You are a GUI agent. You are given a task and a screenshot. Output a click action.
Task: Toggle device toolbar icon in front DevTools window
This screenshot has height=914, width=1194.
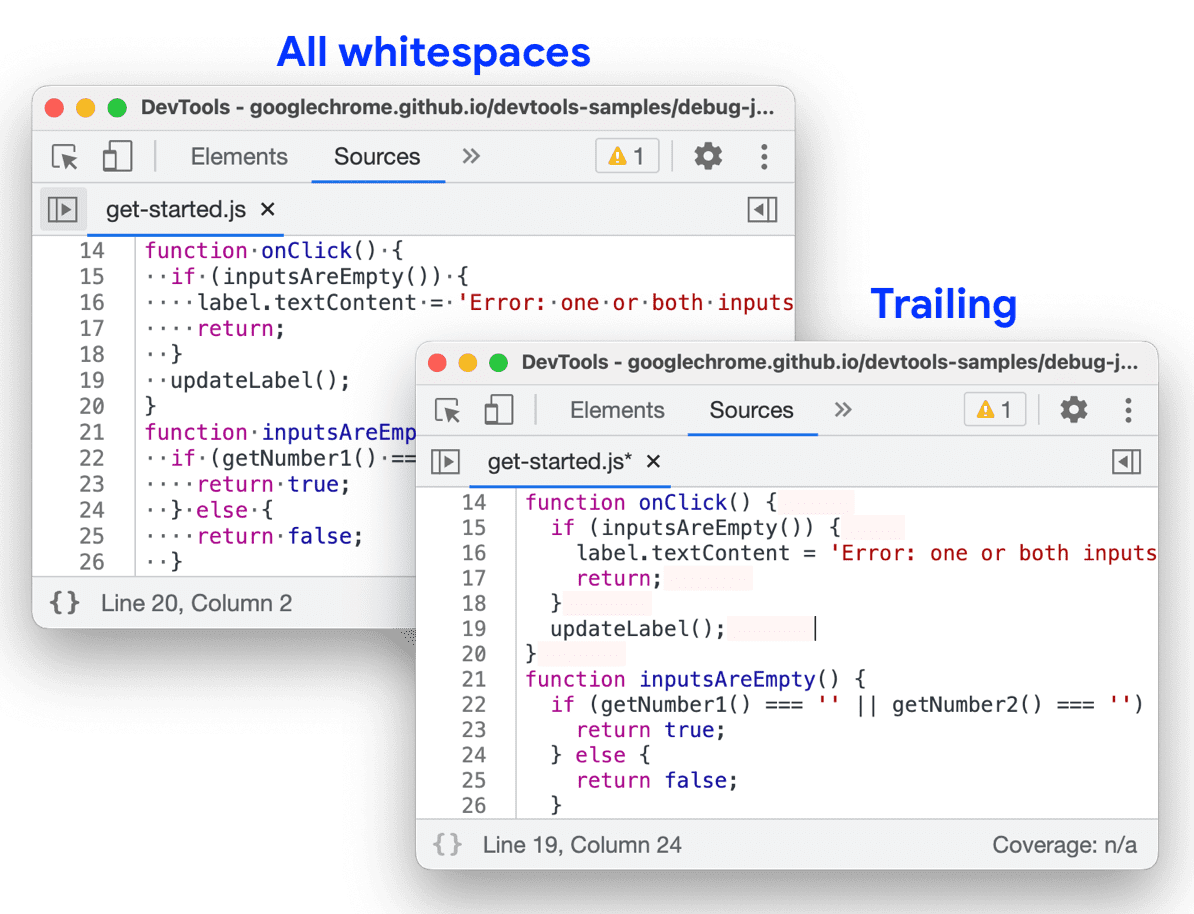[498, 410]
